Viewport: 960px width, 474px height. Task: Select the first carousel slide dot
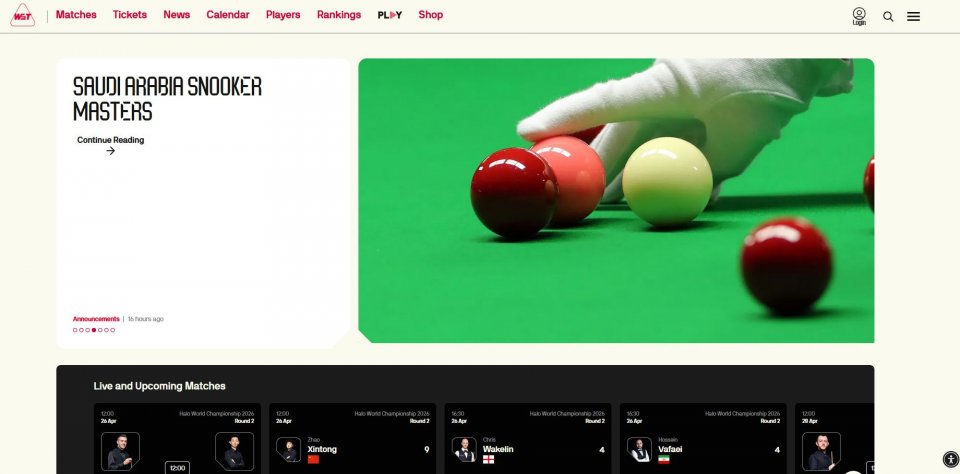pos(75,330)
